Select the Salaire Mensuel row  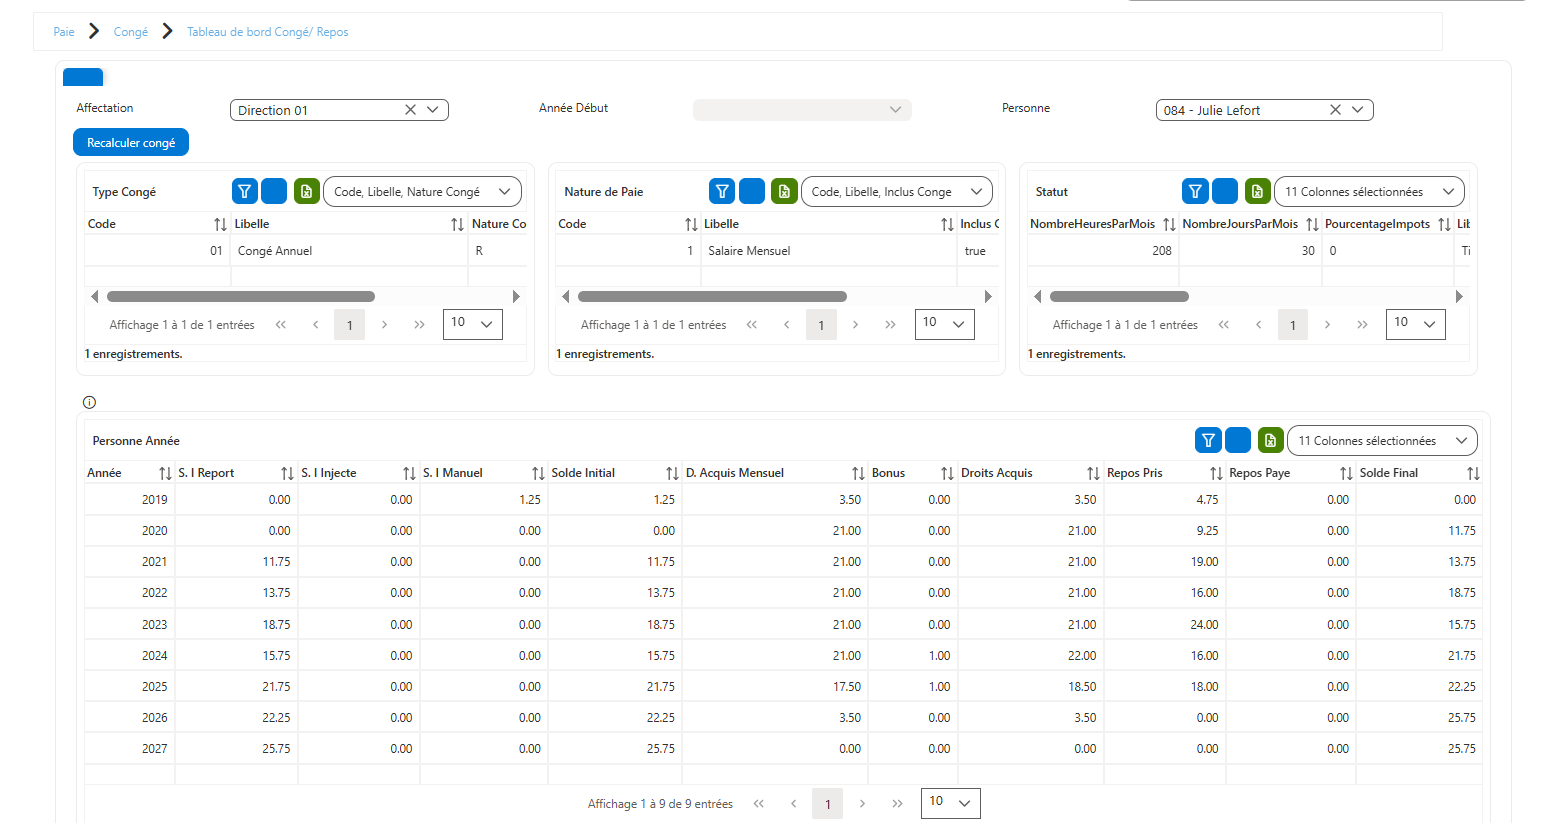777,251
